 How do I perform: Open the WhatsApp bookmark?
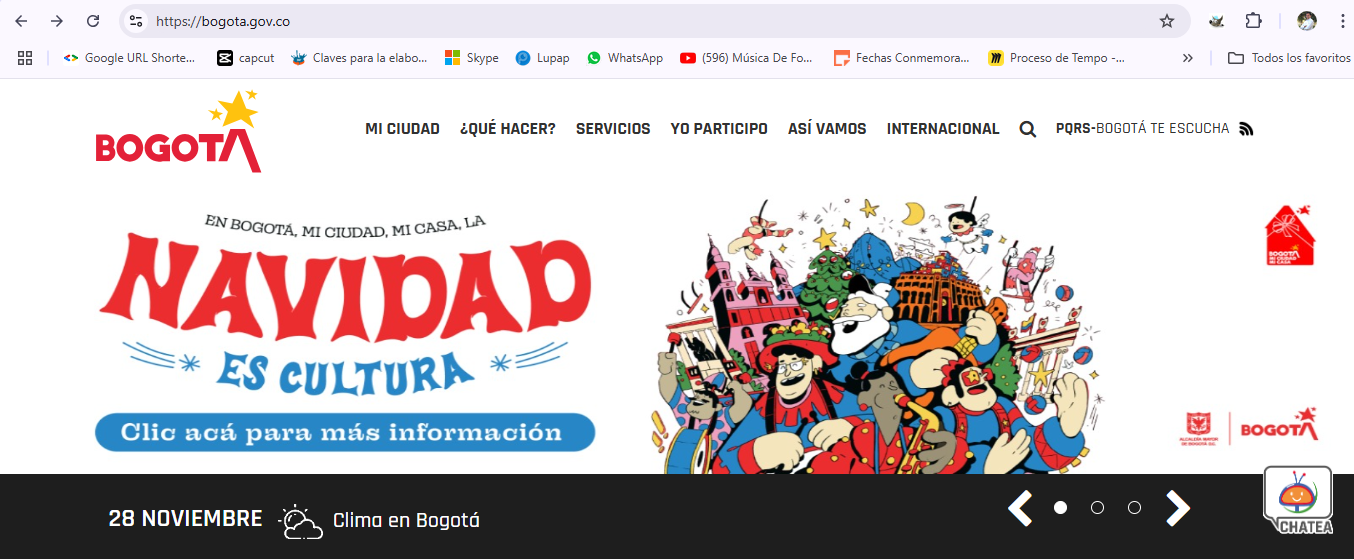tap(625, 58)
